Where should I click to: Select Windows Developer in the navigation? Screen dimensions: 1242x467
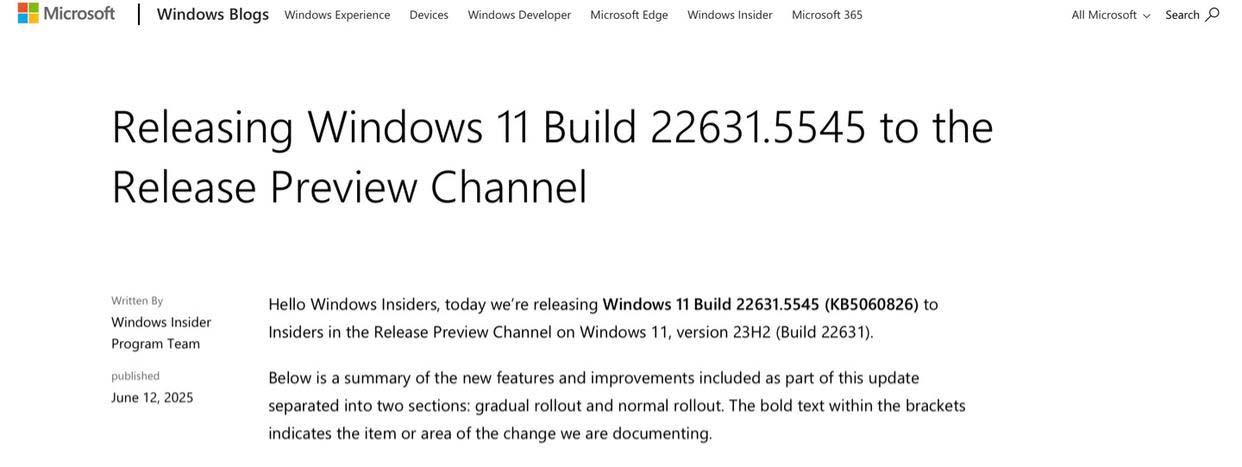coord(519,15)
